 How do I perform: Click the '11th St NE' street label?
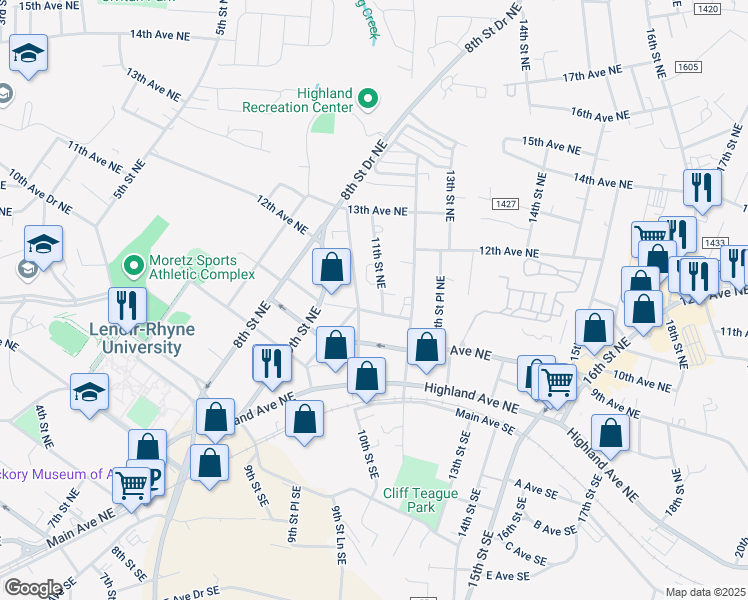click(x=378, y=263)
